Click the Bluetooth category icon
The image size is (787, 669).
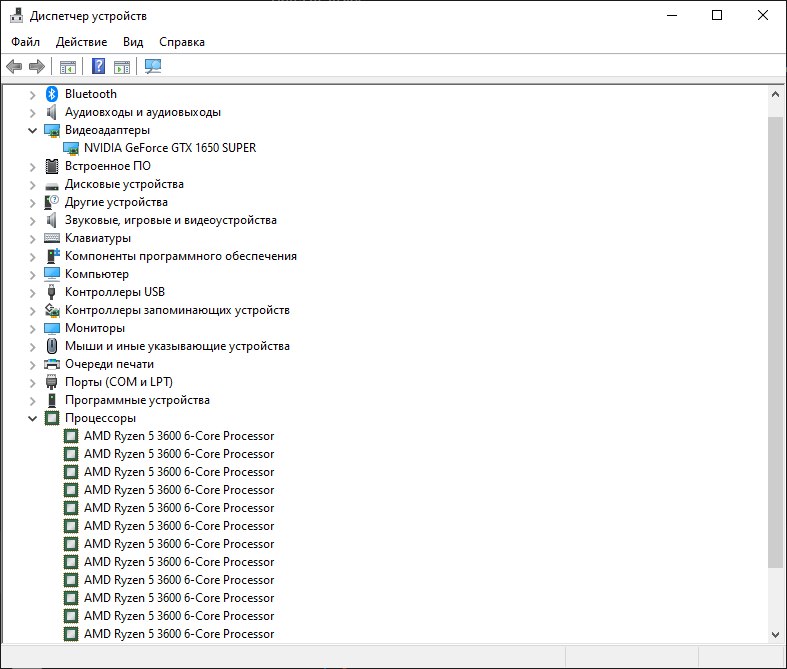point(52,94)
